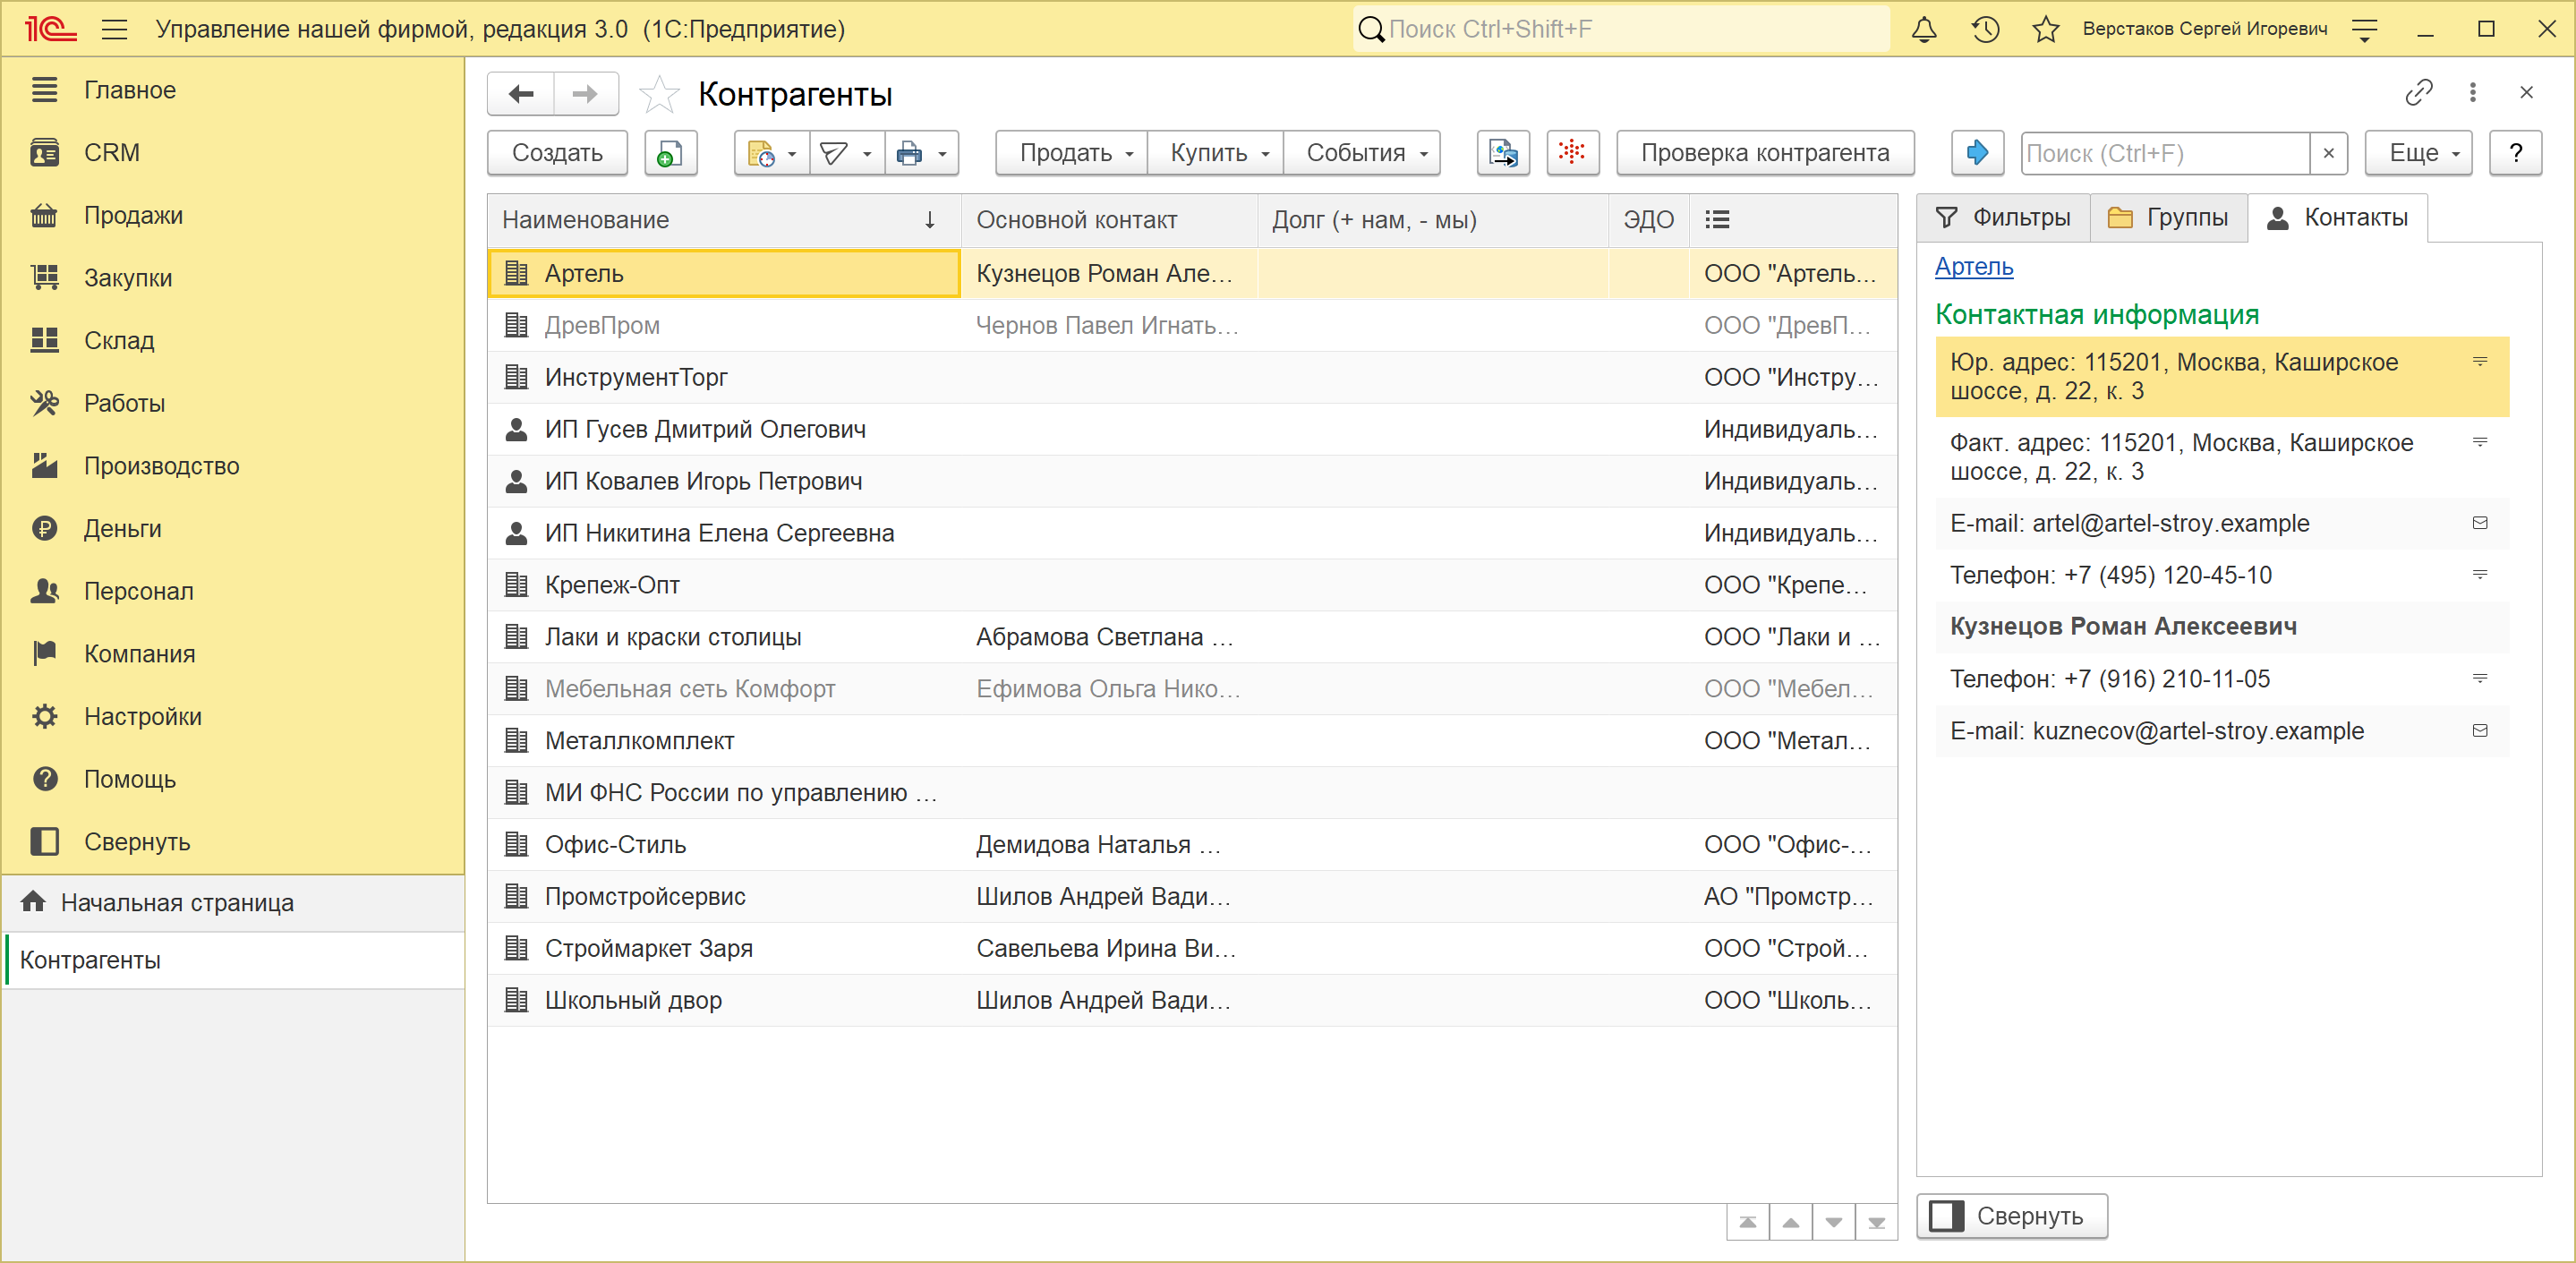The height and width of the screenshot is (1263, 2576).
Task: Create new item by copying icon
Action: pyautogui.click(x=670, y=153)
